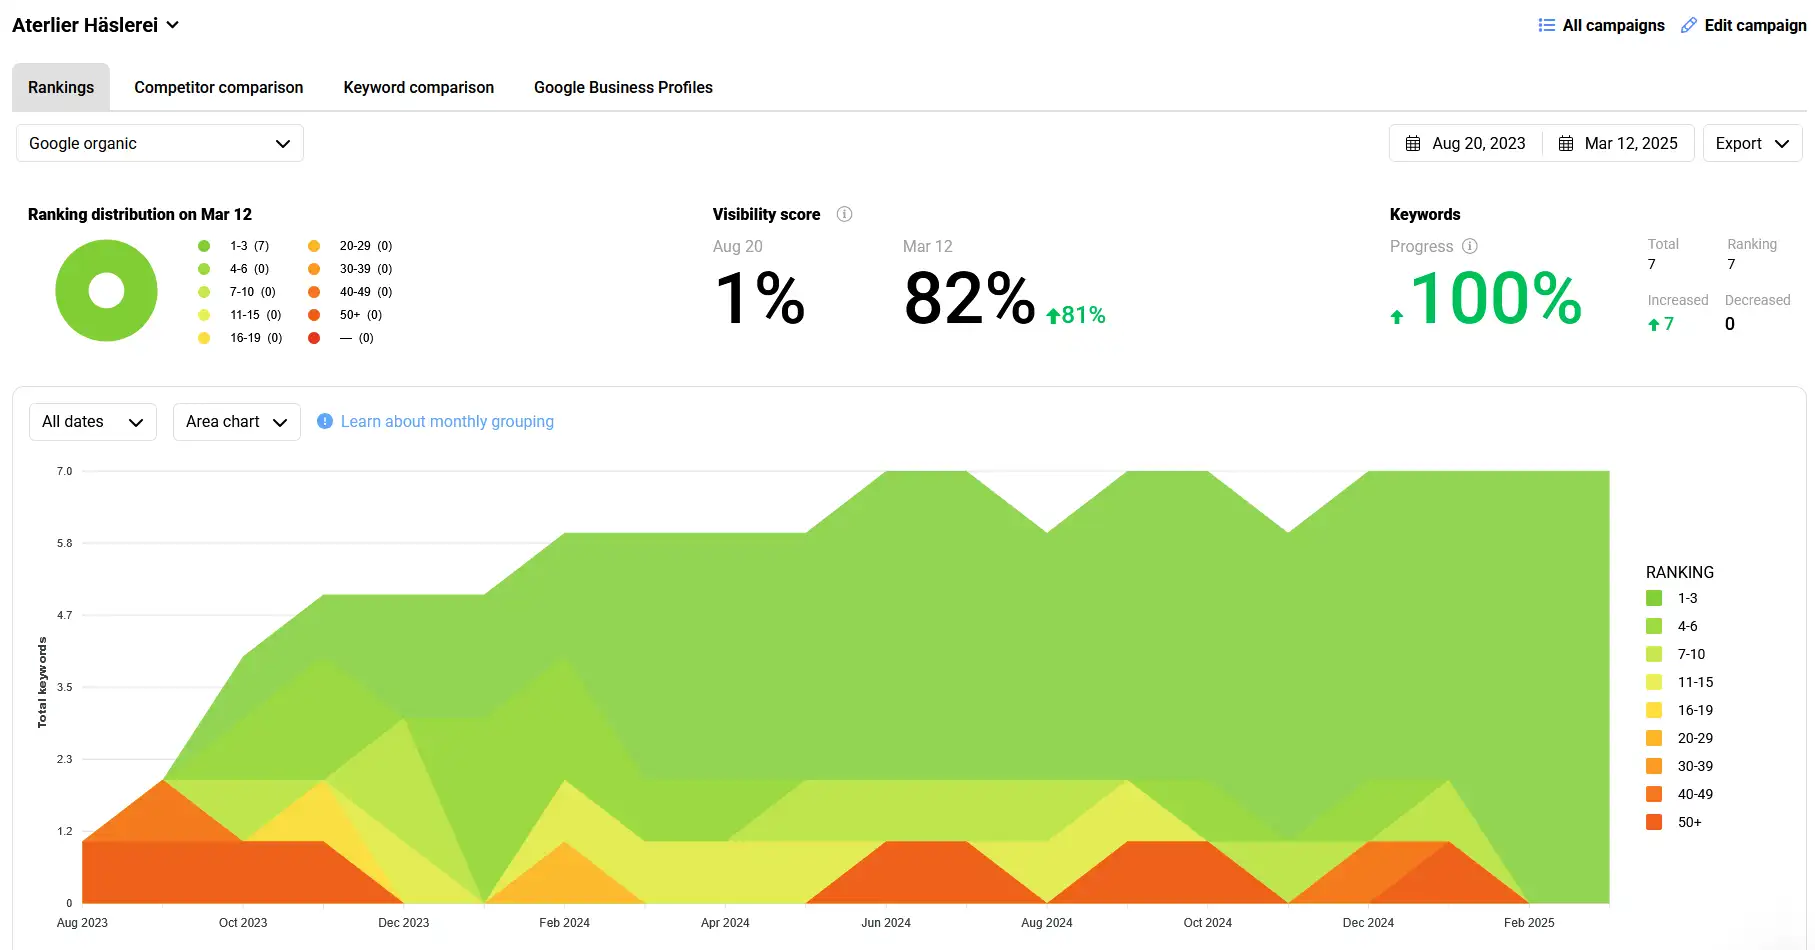
Task: Click the end date calendar icon
Action: coord(1566,143)
